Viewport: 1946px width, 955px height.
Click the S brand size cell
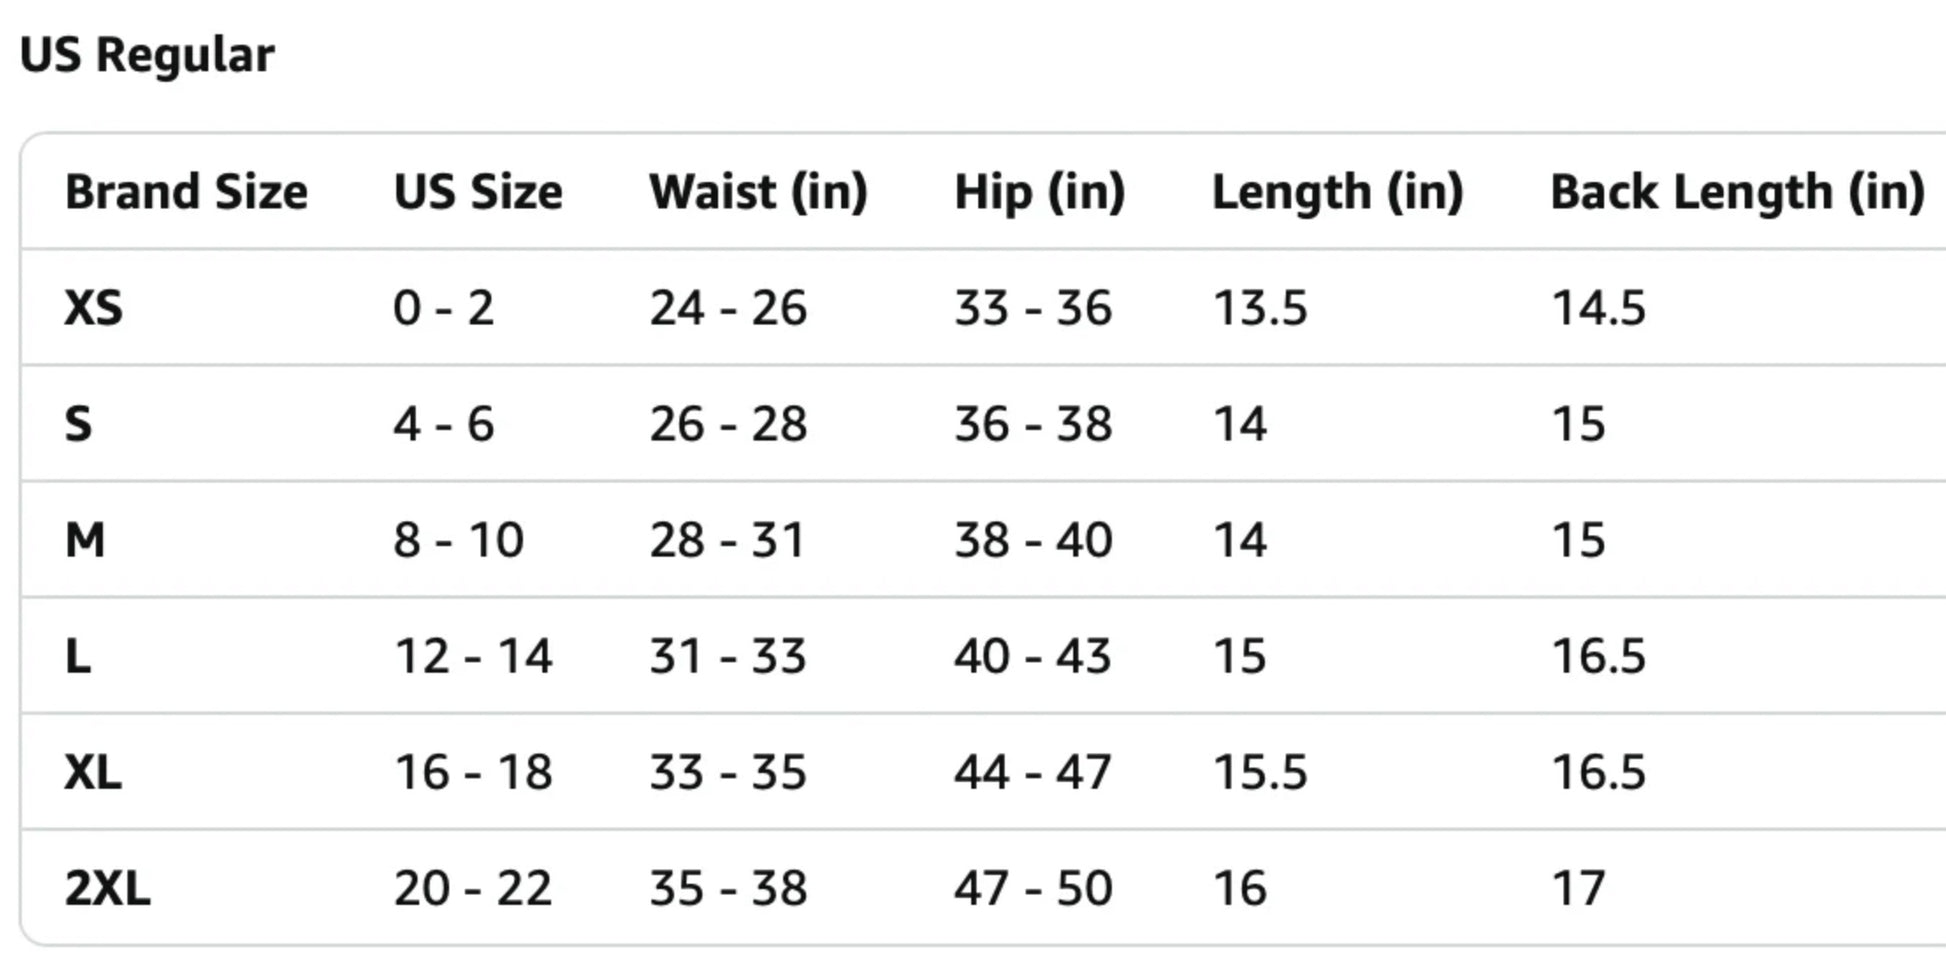click(x=78, y=424)
